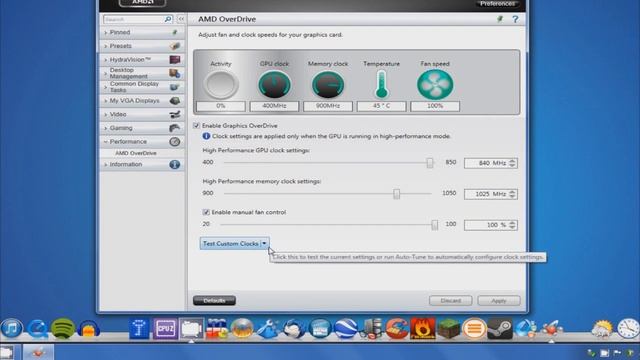Screen dimensions: 640x360
Task: Open the Thunderbird mail dock icon
Action: click(x=293, y=329)
